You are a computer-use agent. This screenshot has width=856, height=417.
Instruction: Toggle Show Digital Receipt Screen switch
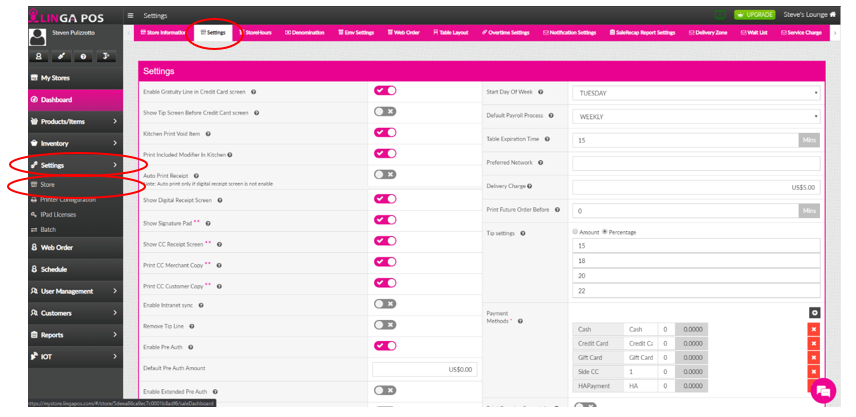point(385,199)
